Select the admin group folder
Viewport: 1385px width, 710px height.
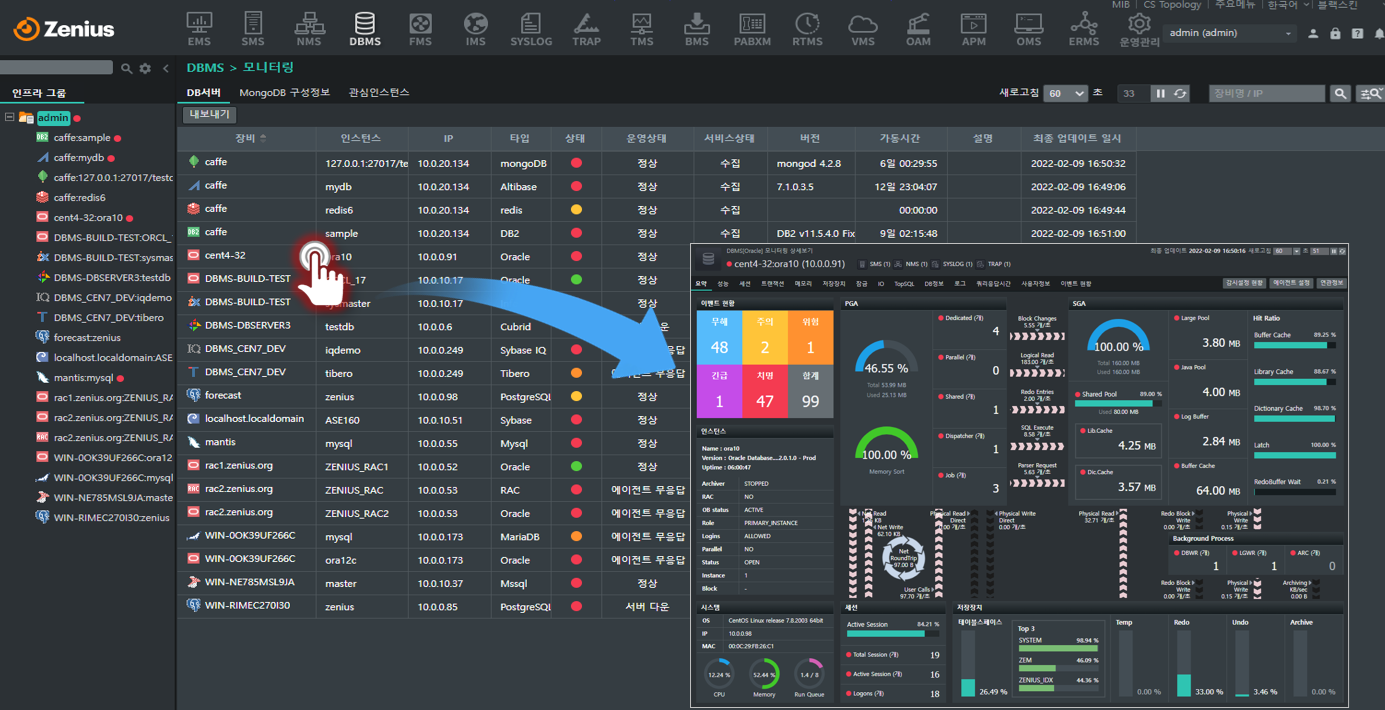click(53, 118)
